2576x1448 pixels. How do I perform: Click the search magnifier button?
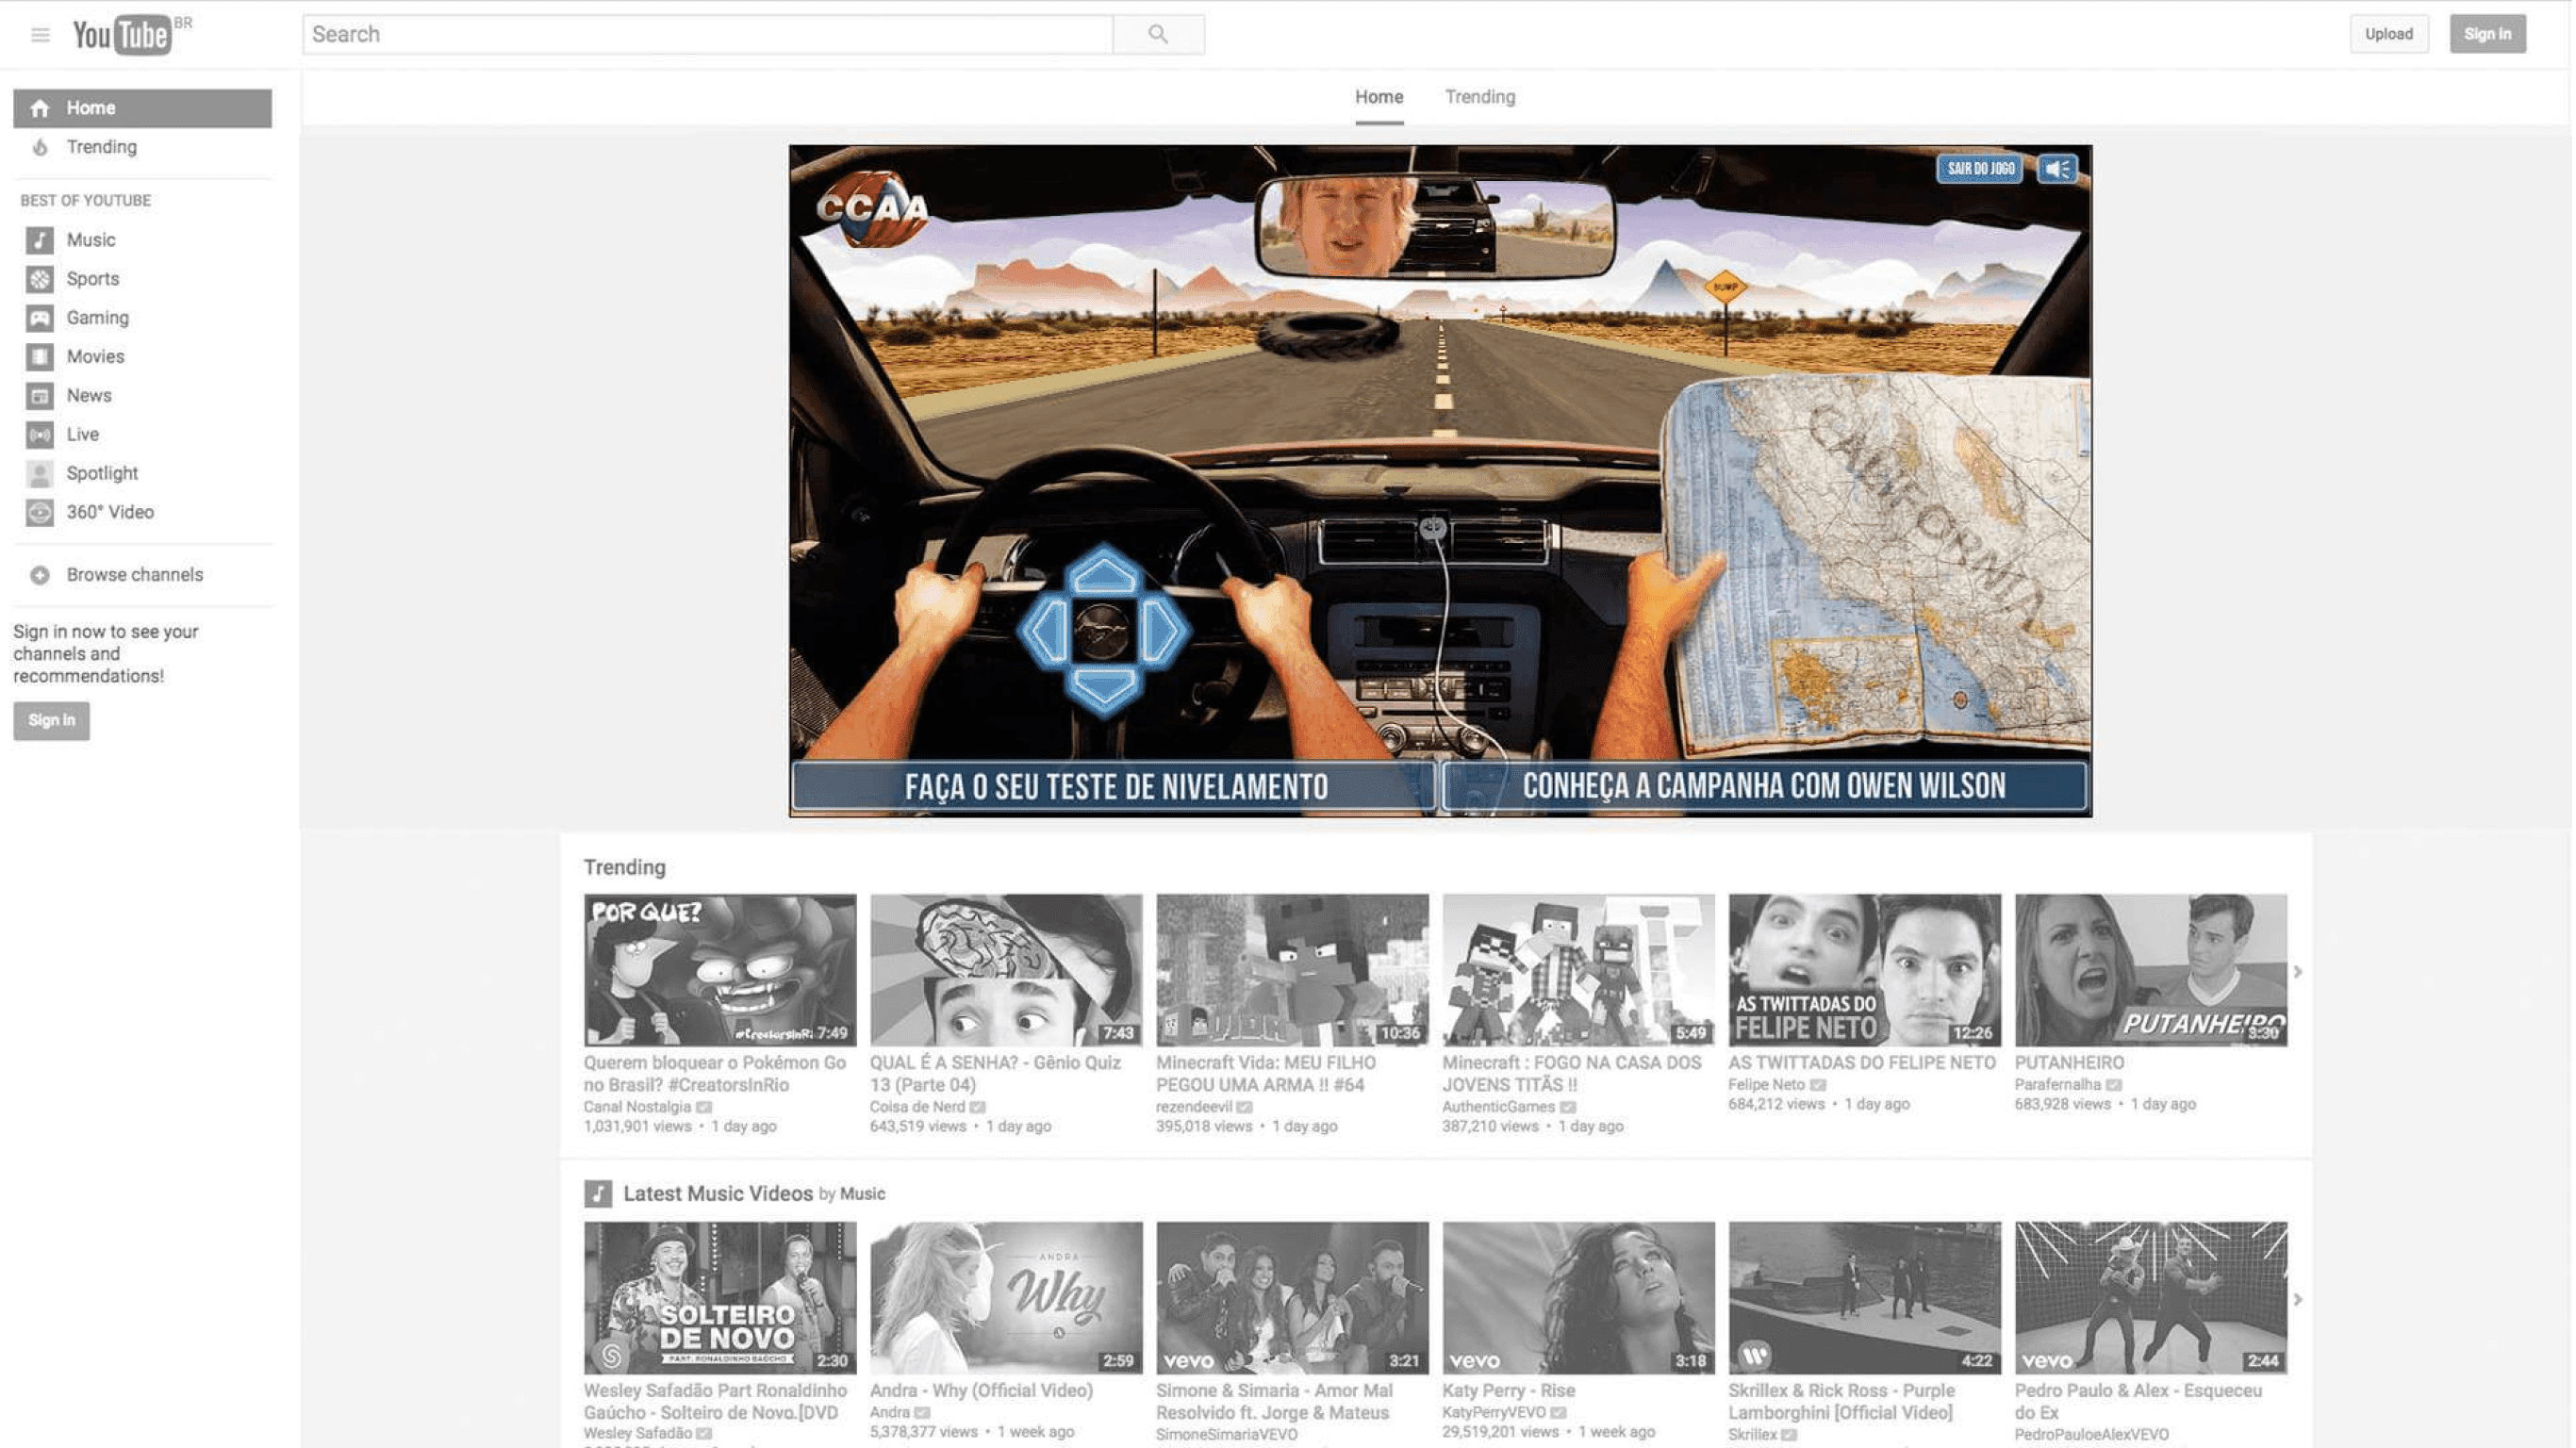point(1158,34)
